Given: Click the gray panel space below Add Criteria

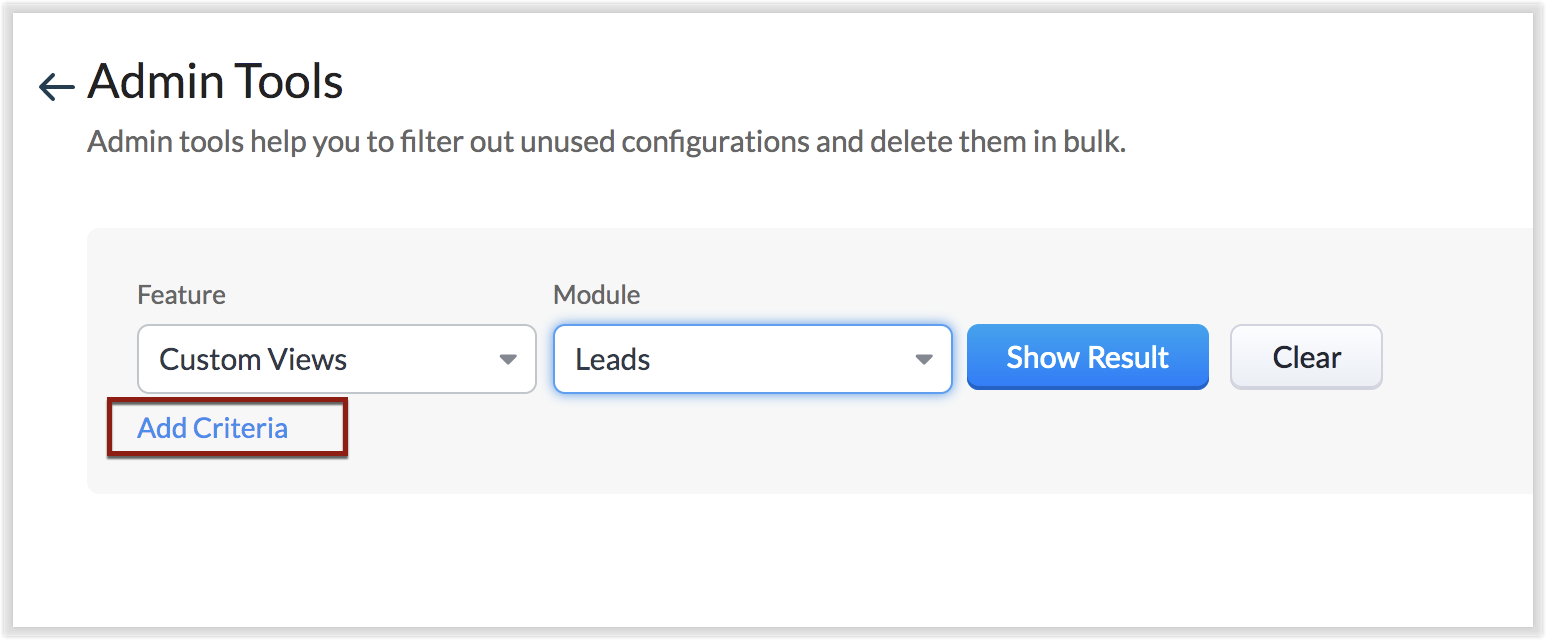Looking at the screenshot, I should (212, 475).
